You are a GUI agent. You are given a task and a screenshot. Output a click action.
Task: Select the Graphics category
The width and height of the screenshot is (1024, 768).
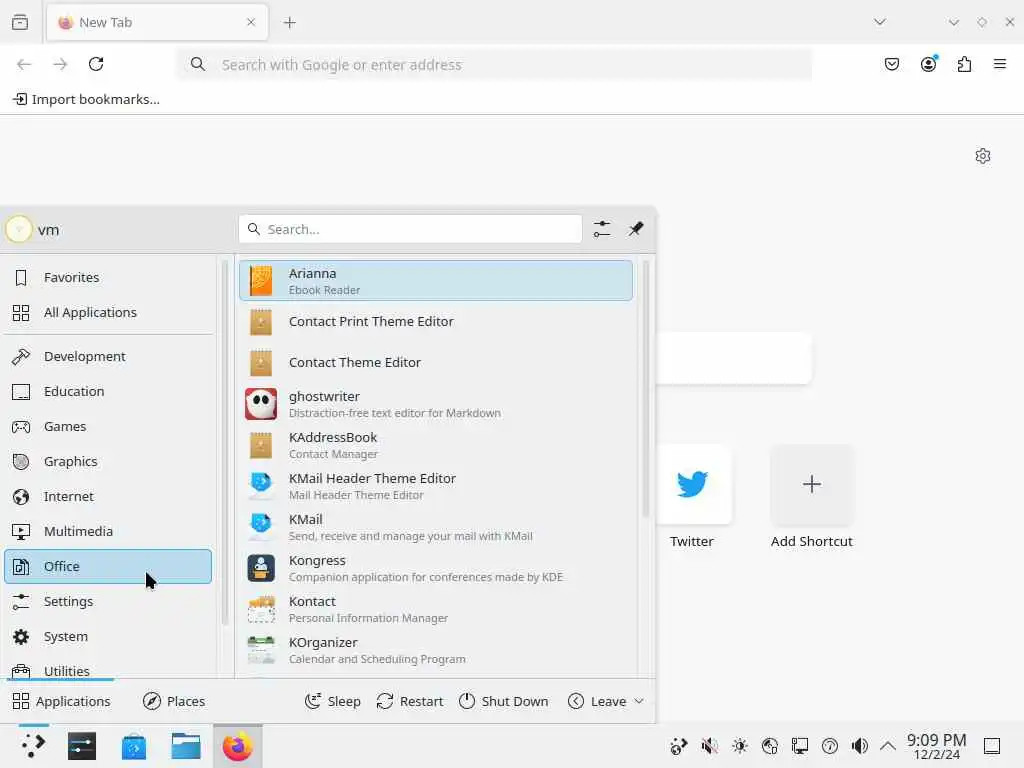[108, 462]
